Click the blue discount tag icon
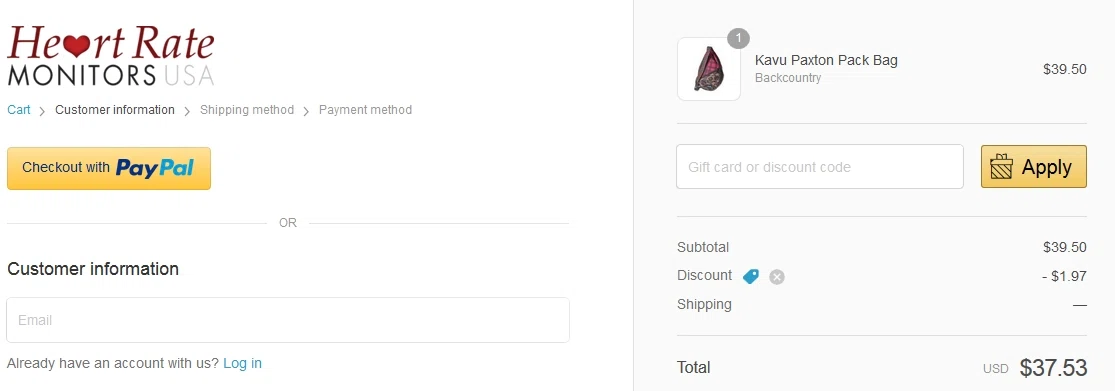Viewport: 1115px width, 391px height. point(751,277)
